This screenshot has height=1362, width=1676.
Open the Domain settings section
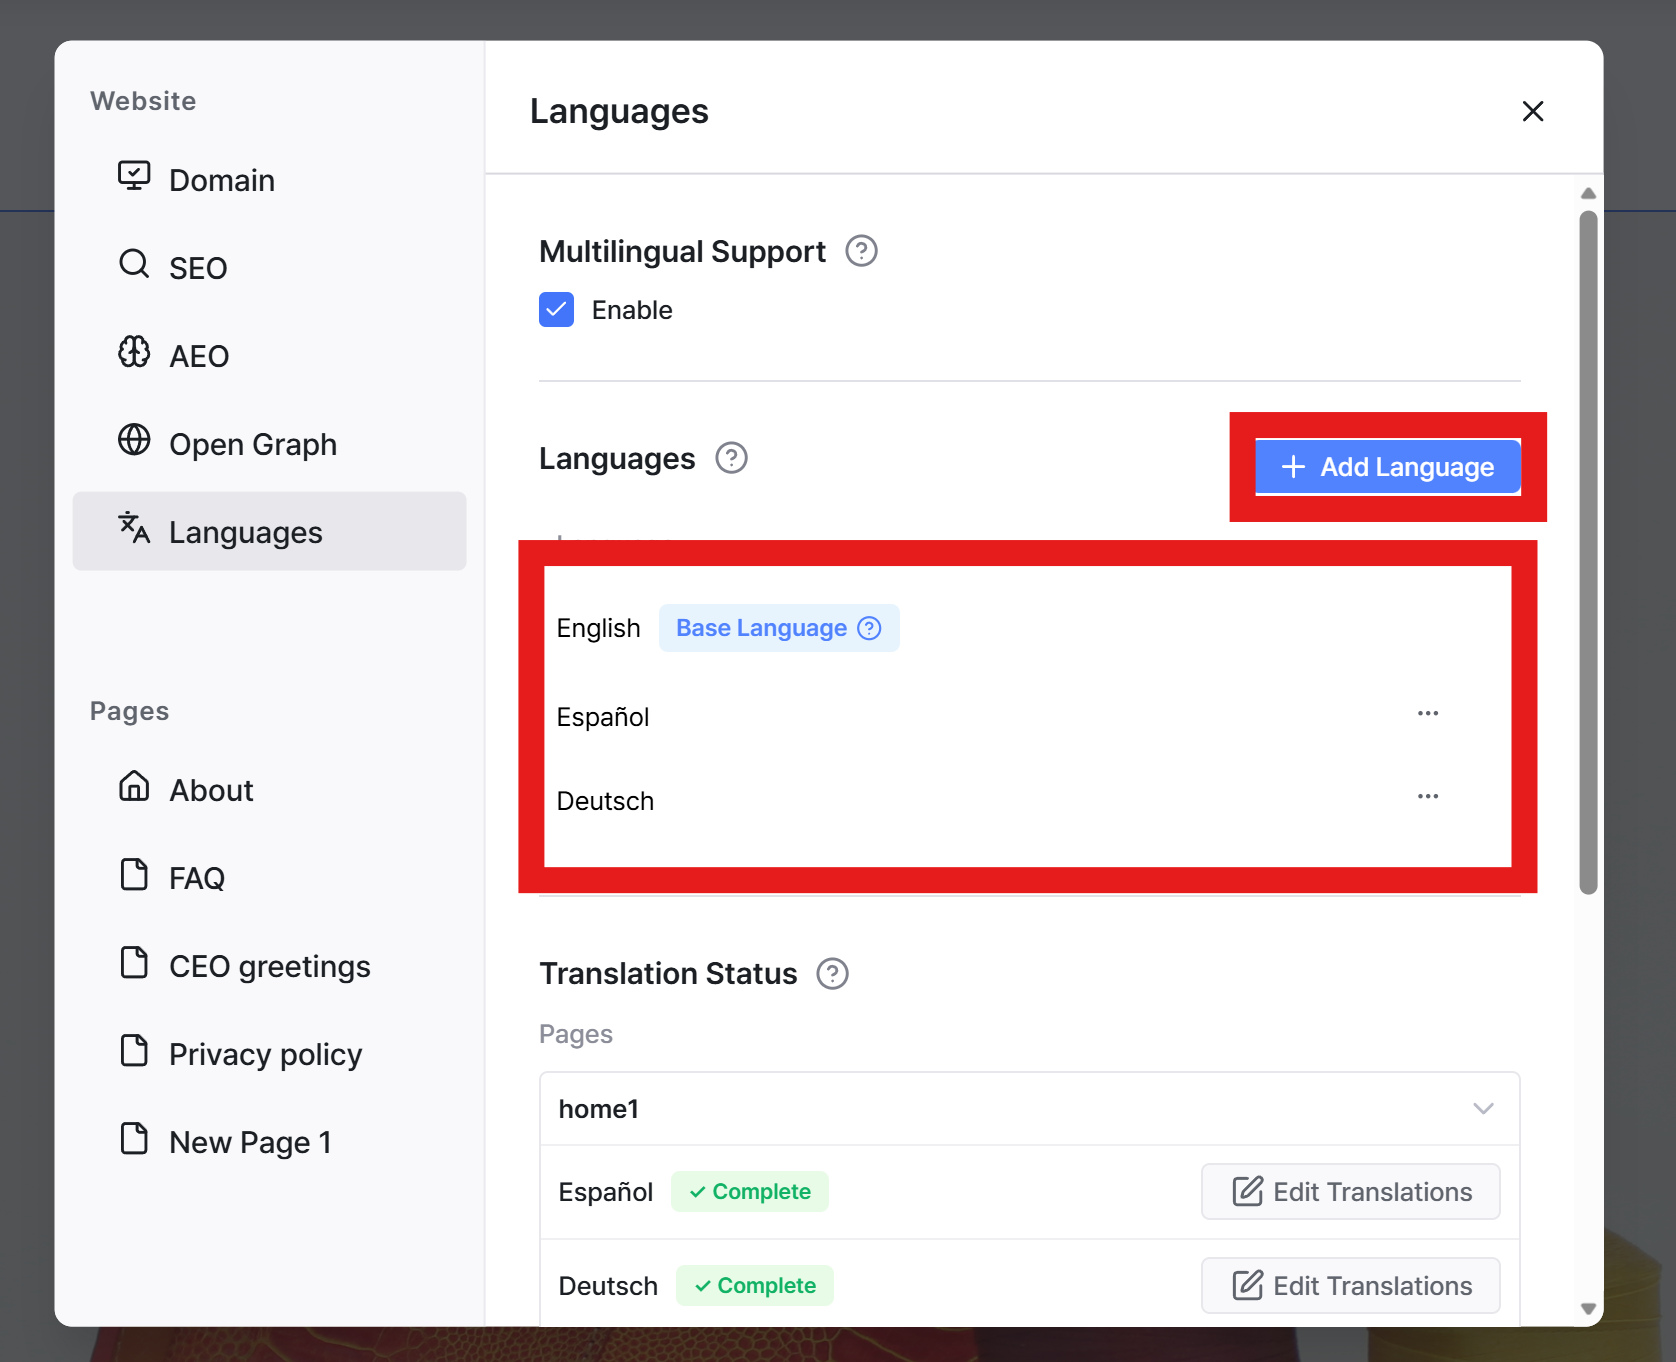269,180
